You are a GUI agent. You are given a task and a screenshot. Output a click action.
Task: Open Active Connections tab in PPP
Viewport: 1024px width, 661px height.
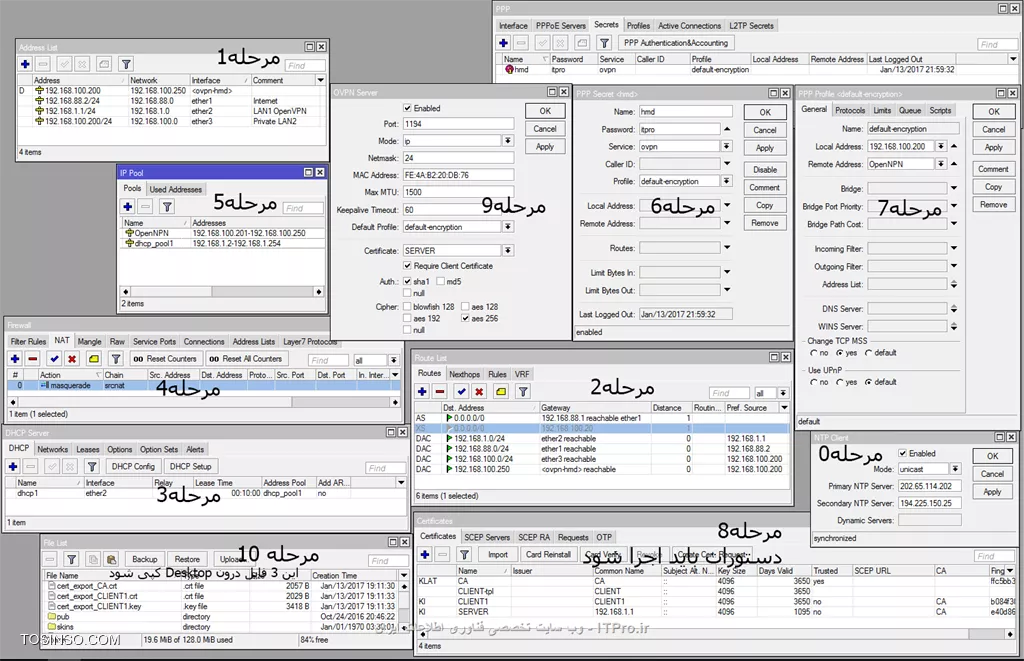(x=689, y=25)
